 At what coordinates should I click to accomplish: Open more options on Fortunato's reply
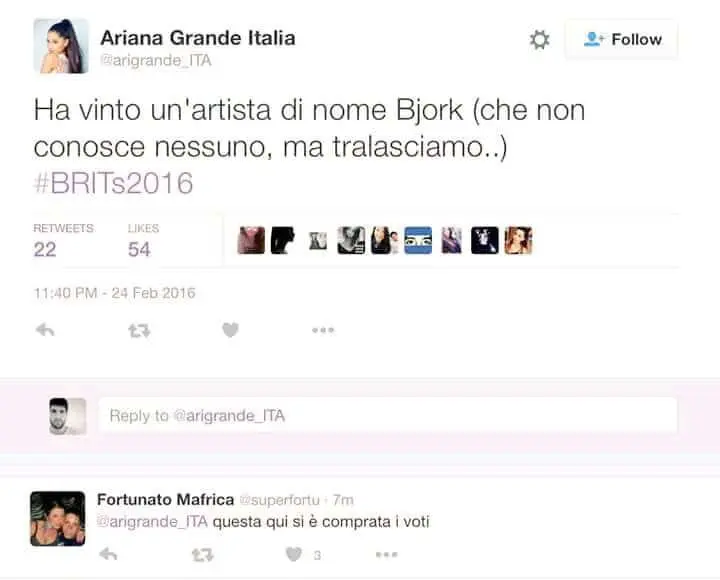386,555
